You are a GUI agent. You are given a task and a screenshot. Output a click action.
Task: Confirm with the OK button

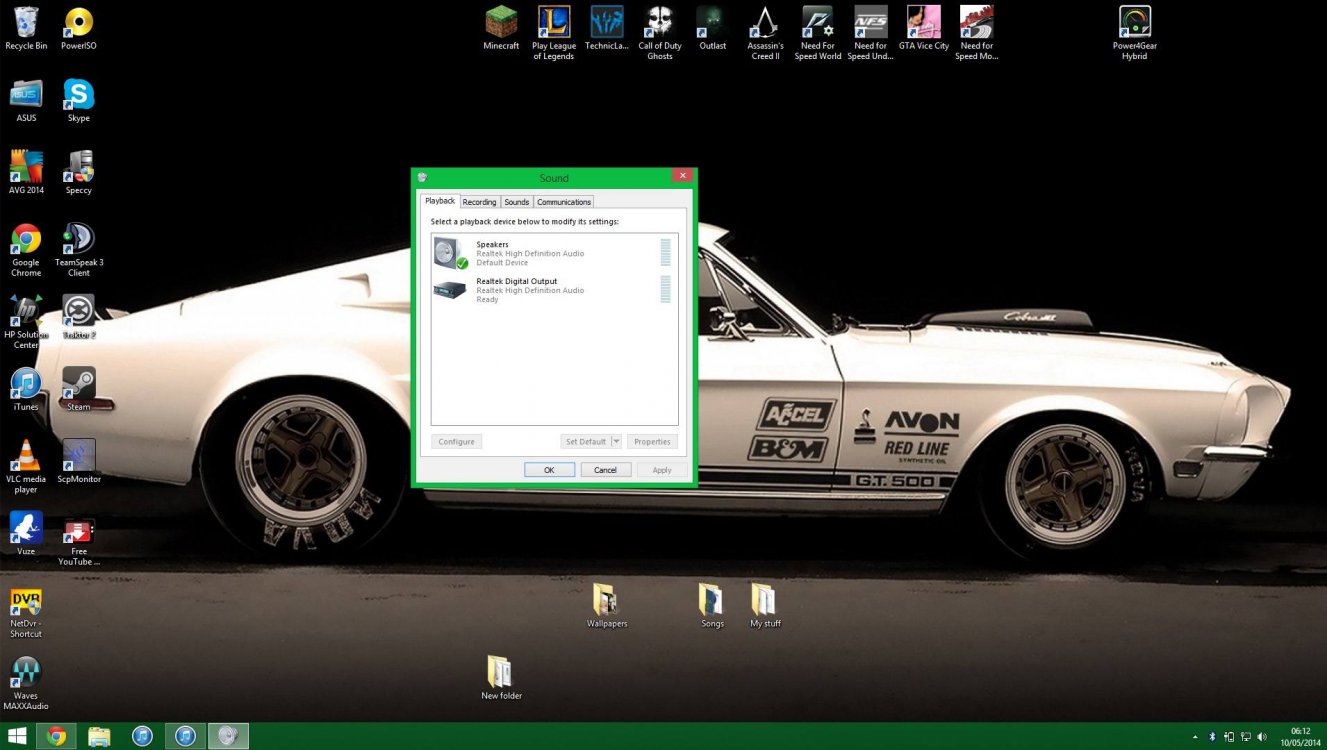pyautogui.click(x=549, y=469)
